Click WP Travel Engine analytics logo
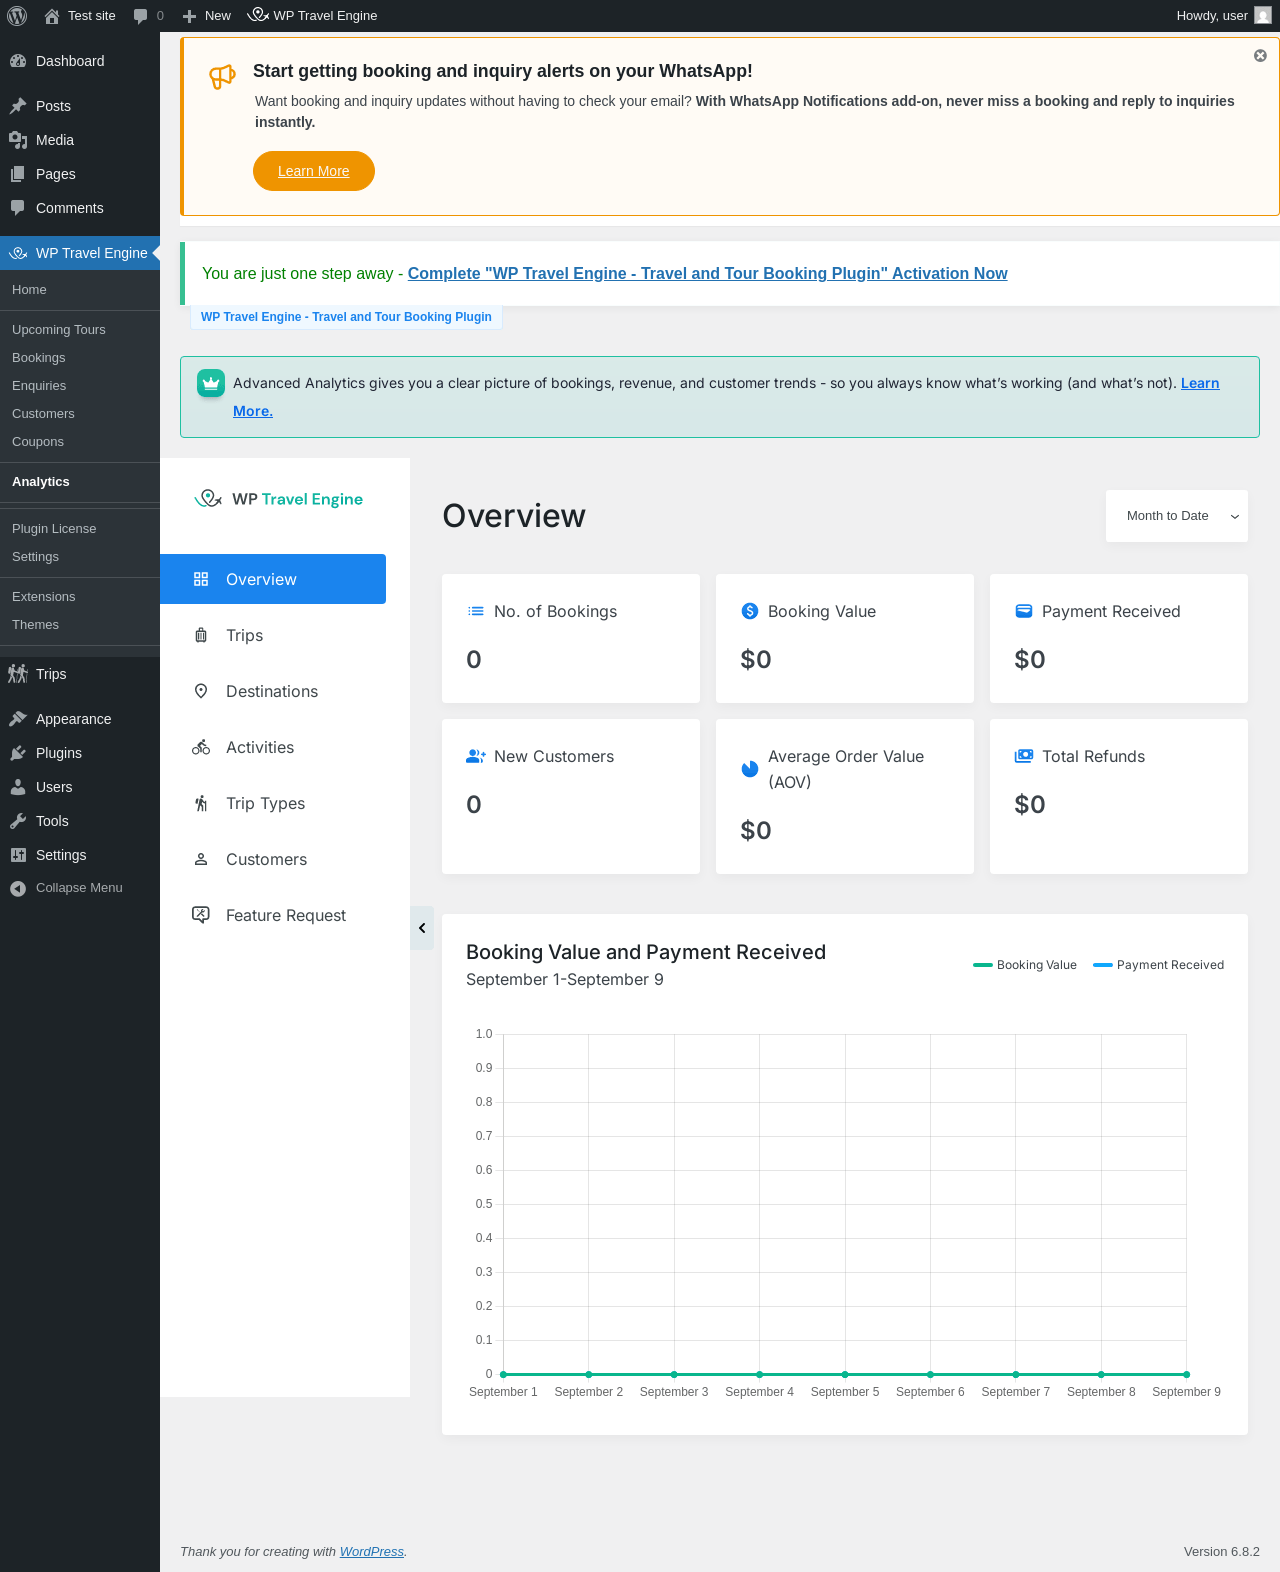 pos(279,499)
